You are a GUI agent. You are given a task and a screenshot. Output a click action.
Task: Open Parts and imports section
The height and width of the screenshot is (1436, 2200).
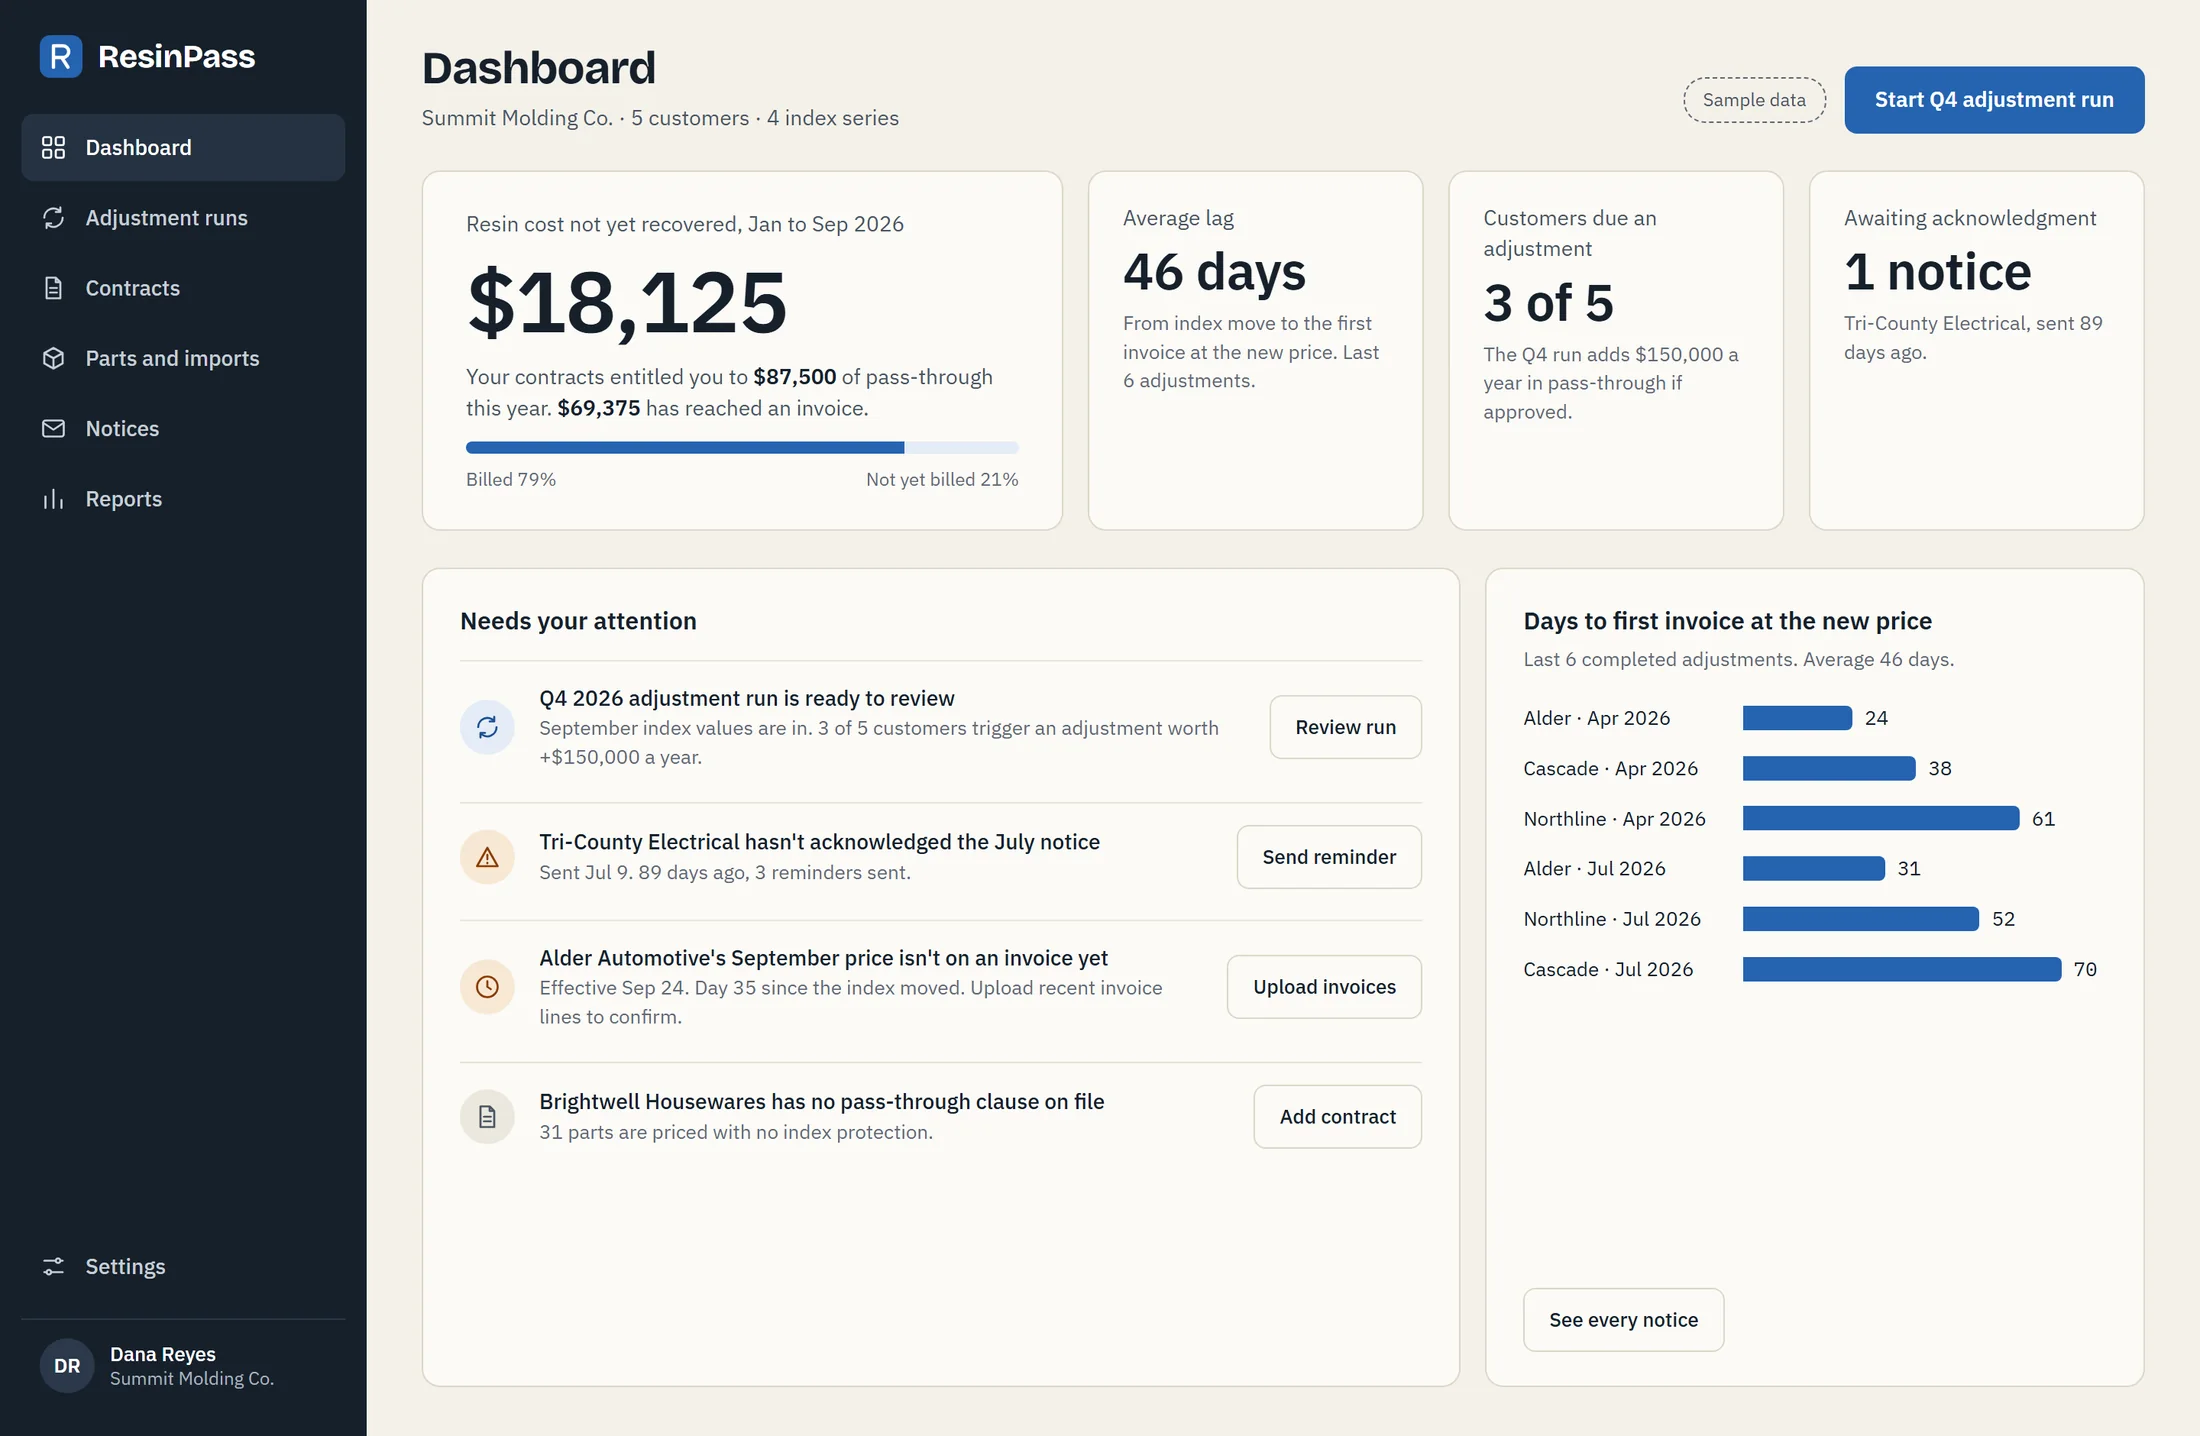point(183,358)
